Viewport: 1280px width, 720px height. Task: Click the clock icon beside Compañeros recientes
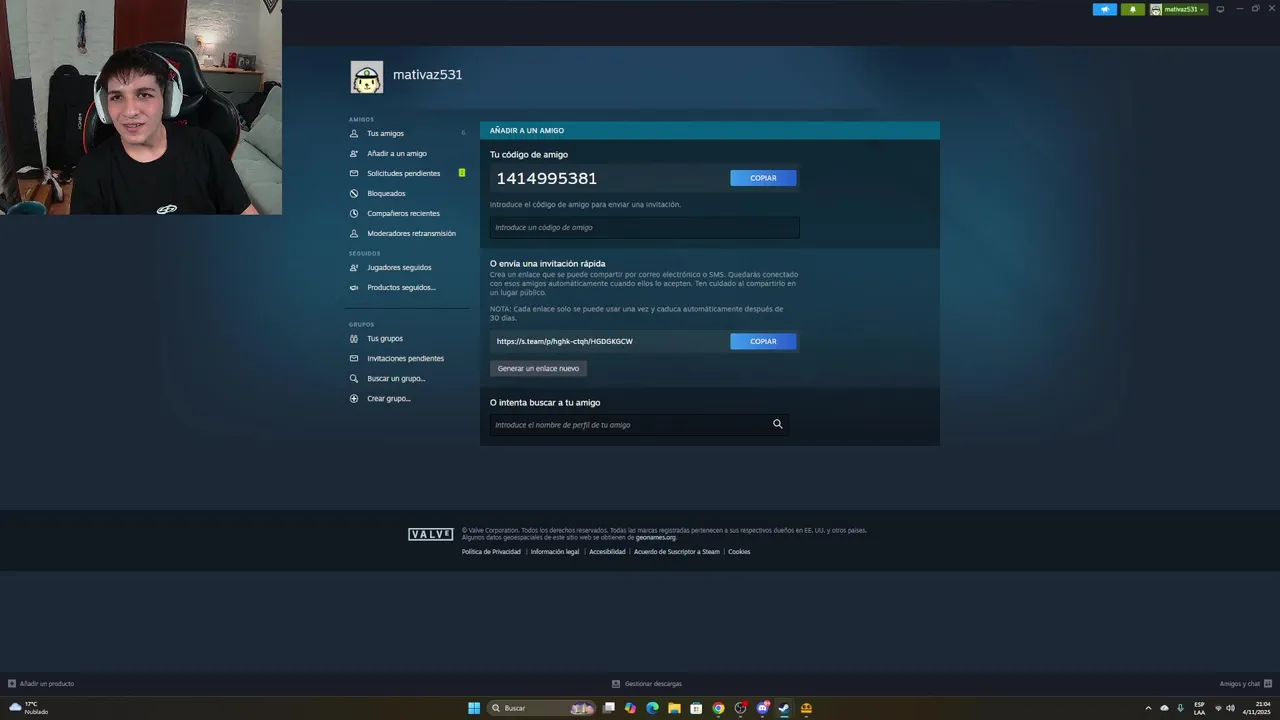tap(354, 213)
